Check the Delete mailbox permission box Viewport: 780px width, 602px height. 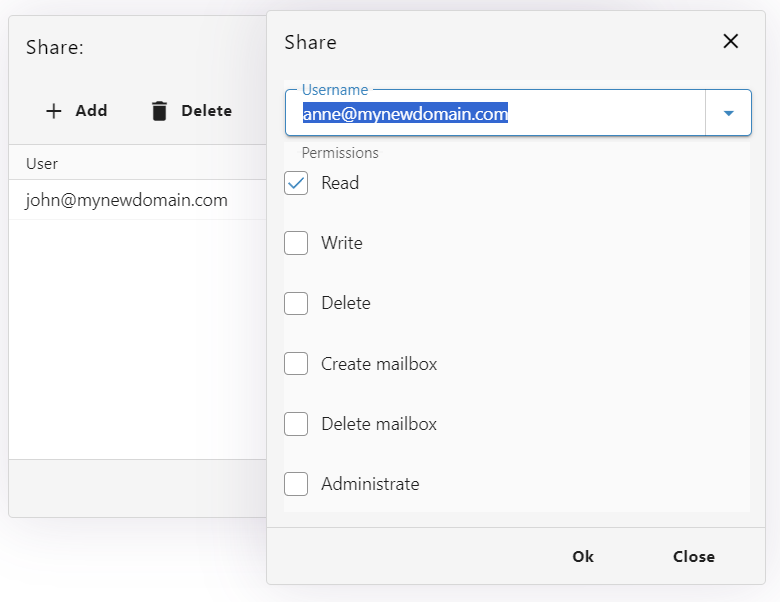tap(296, 424)
